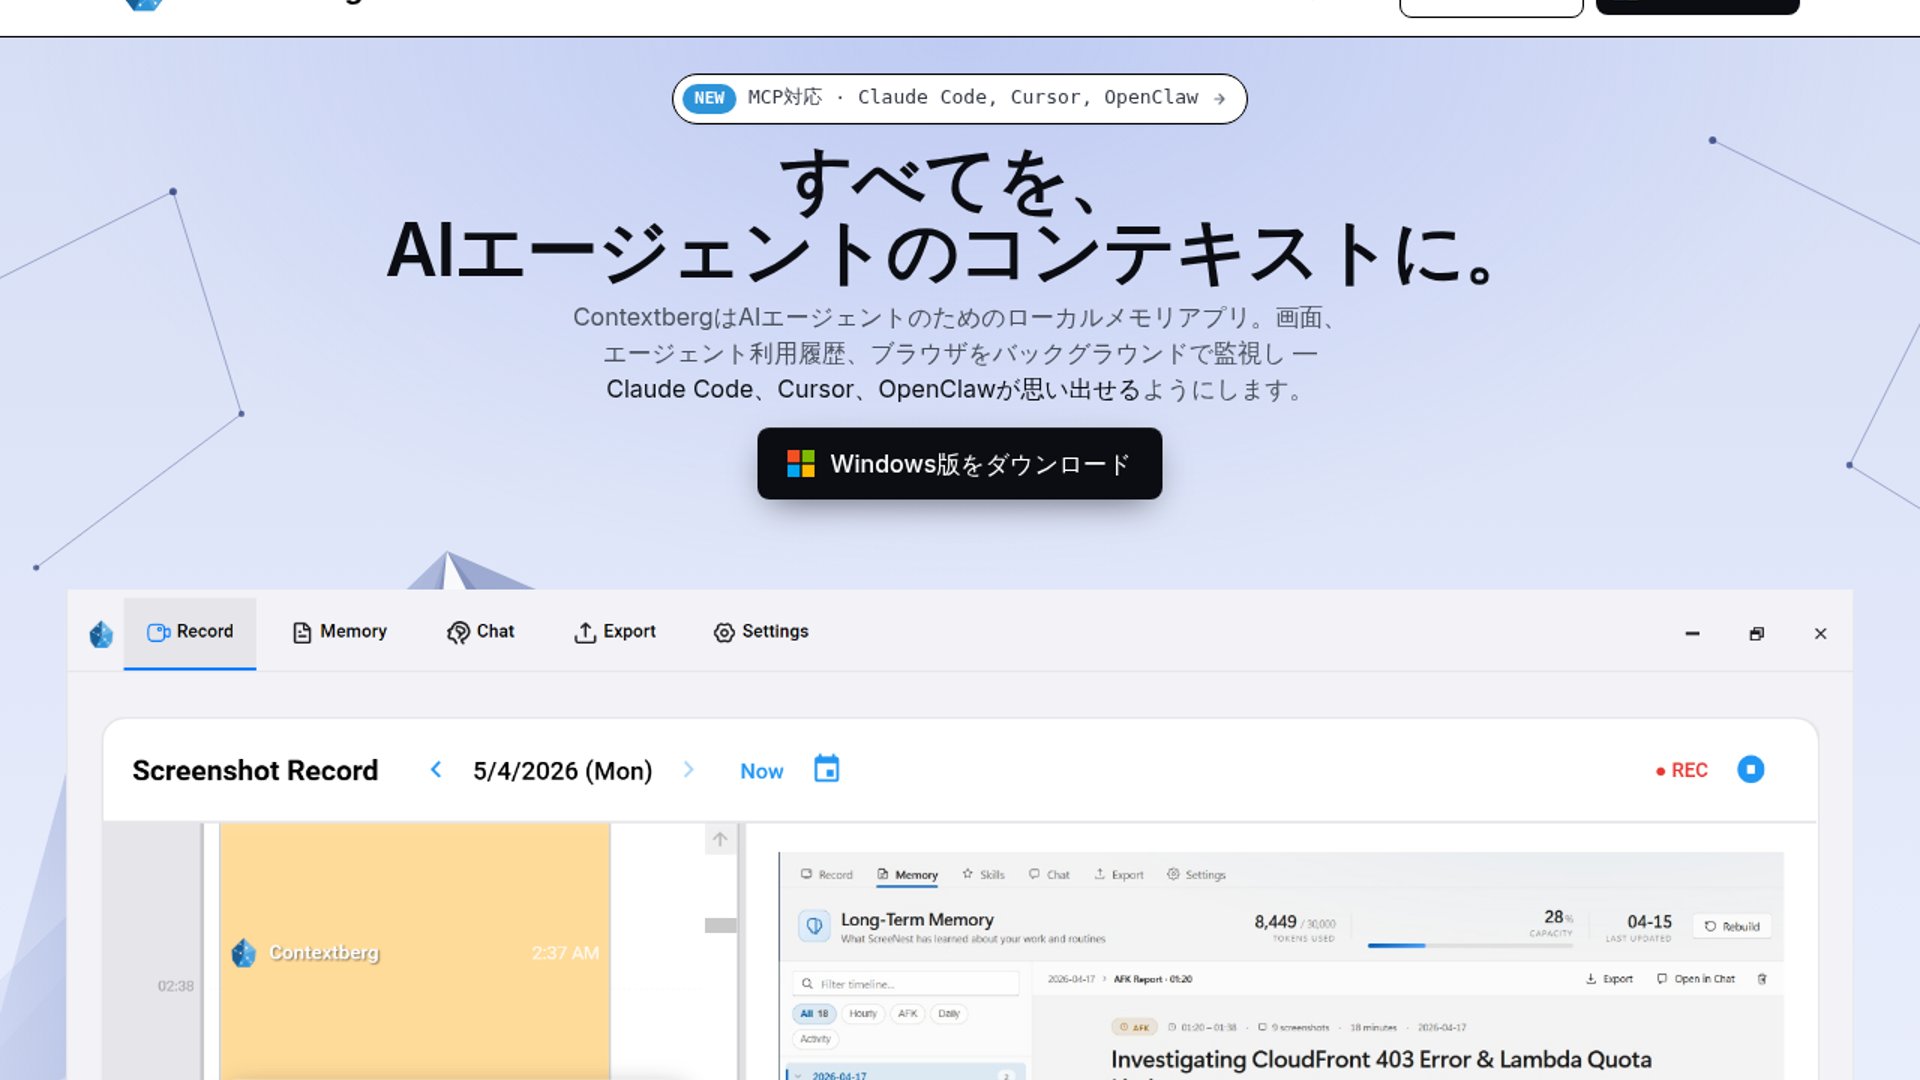Select the AFK filter chip under the search field
Image resolution: width=1920 pixels, height=1080 pixels.
pyautogui.click(x=907, y=1013)
